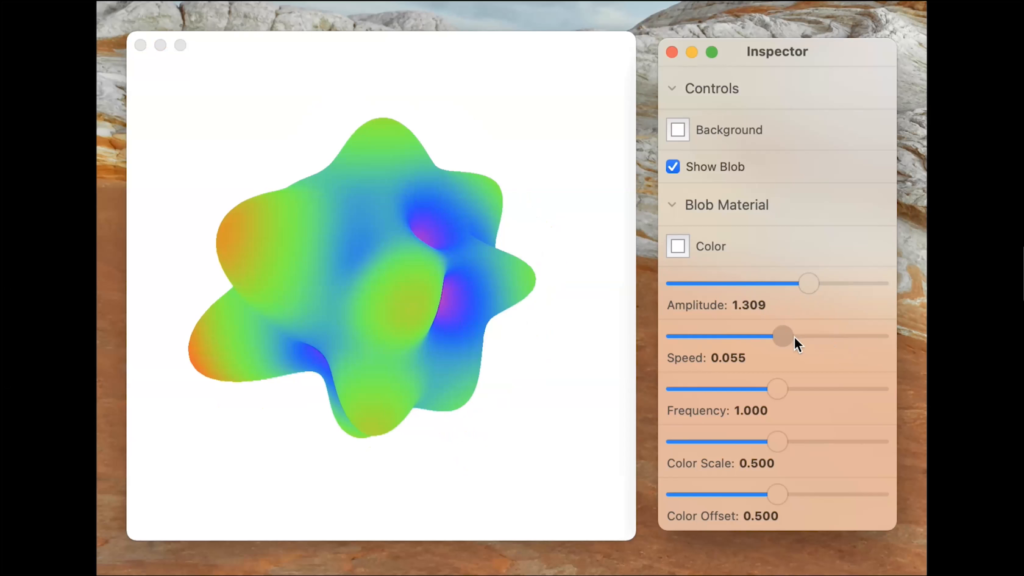The height and width of the screenshot is (576, 1024).
Task: Click the Amplitude value 1.309
Action: [x=748, y=305]
